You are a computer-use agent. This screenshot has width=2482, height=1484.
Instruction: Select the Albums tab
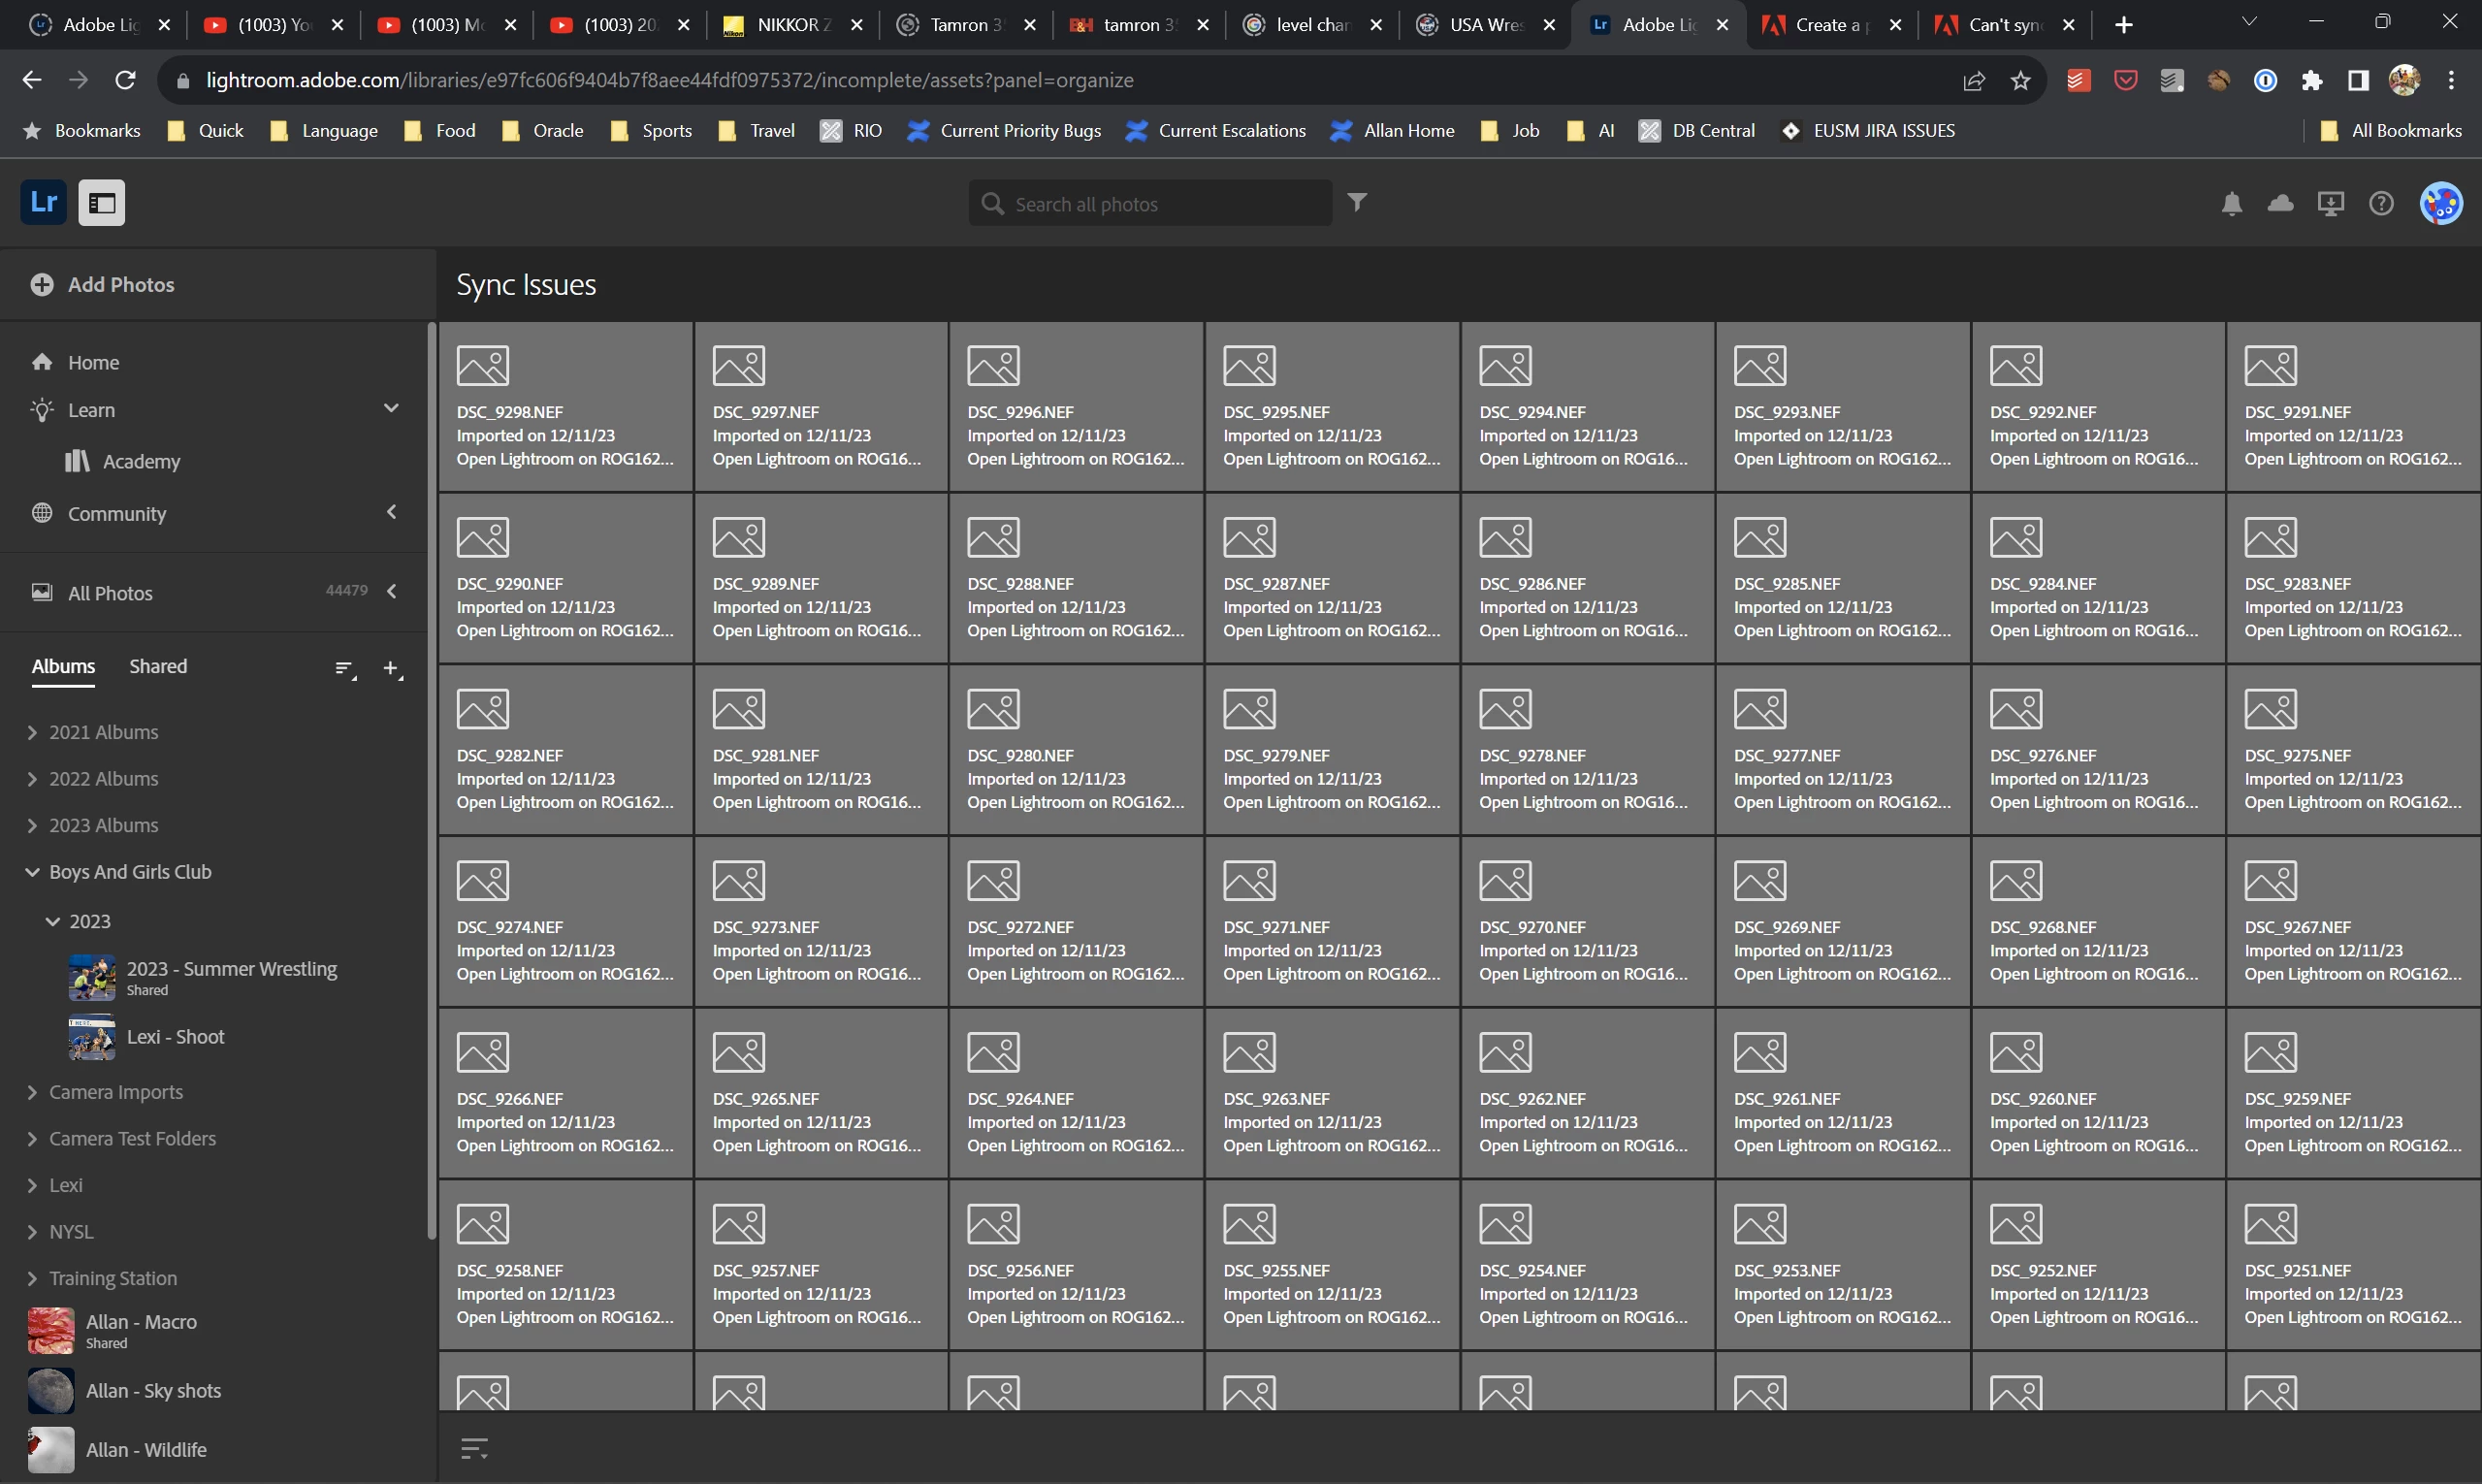(63, 666)
